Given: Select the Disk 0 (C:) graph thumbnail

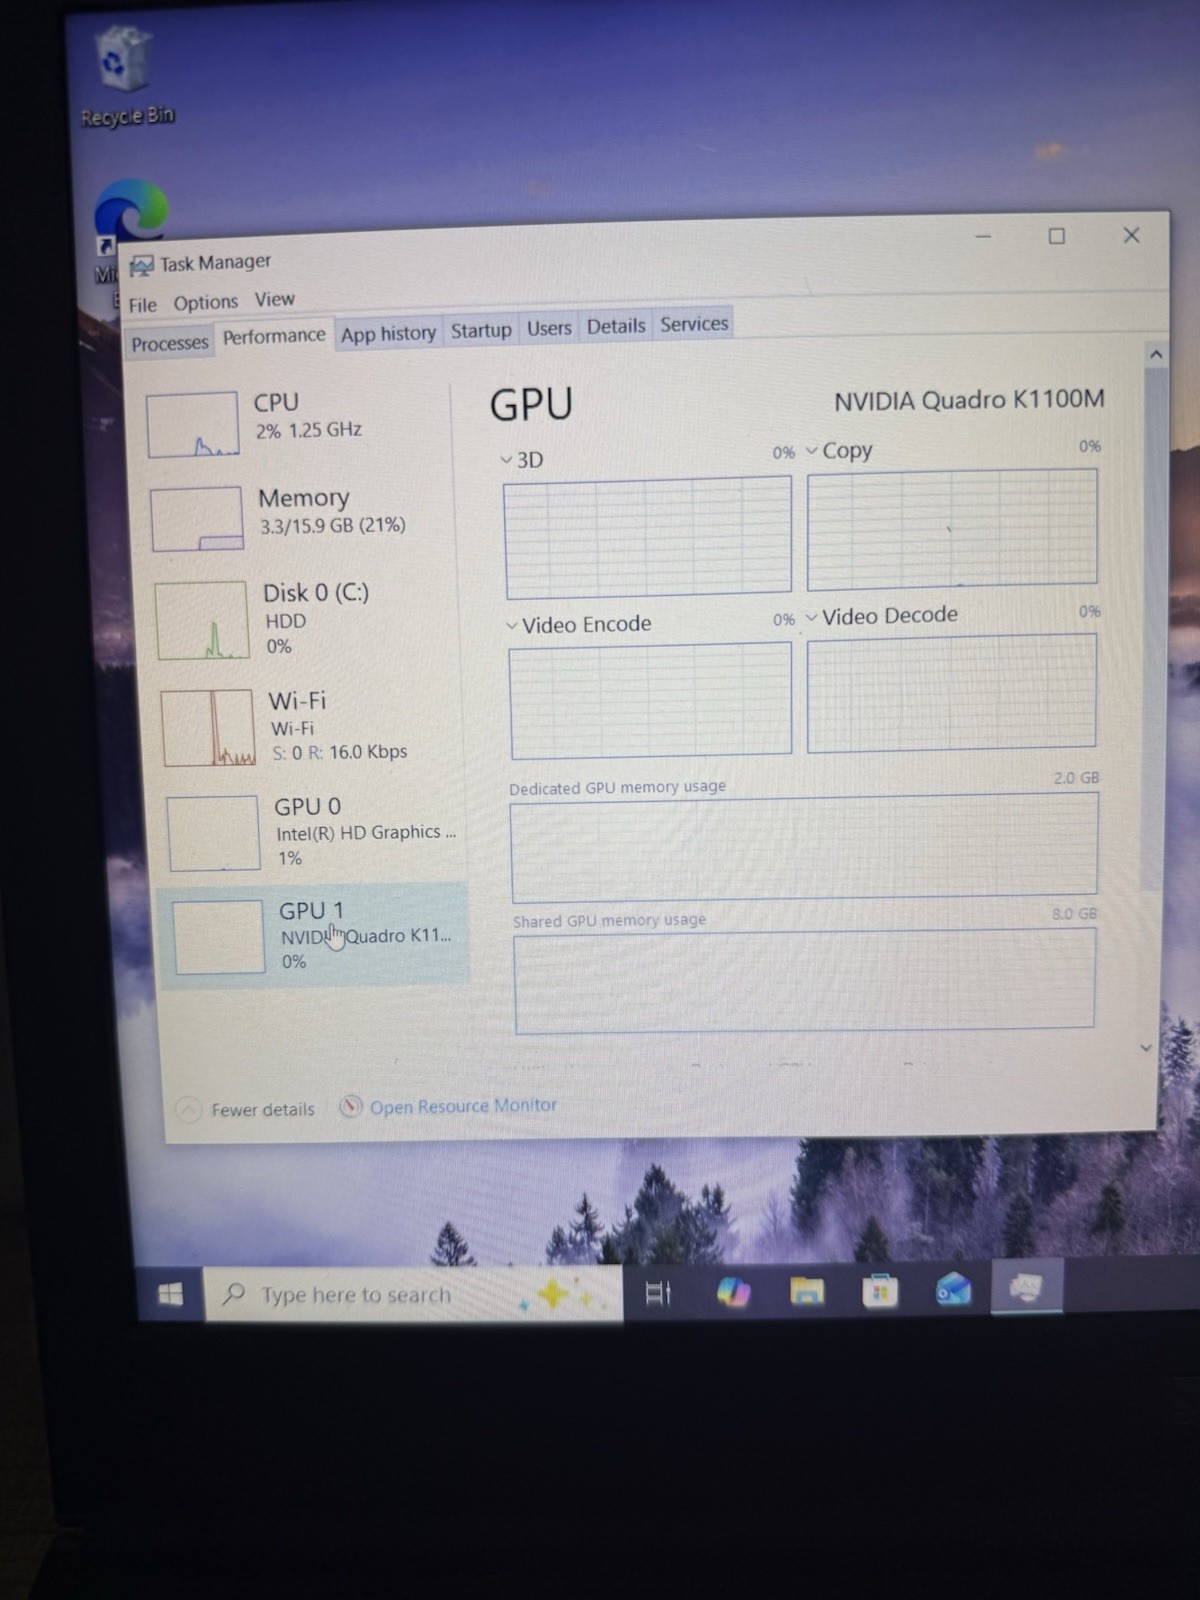Looking at the screenshot, I should point(202,620).
